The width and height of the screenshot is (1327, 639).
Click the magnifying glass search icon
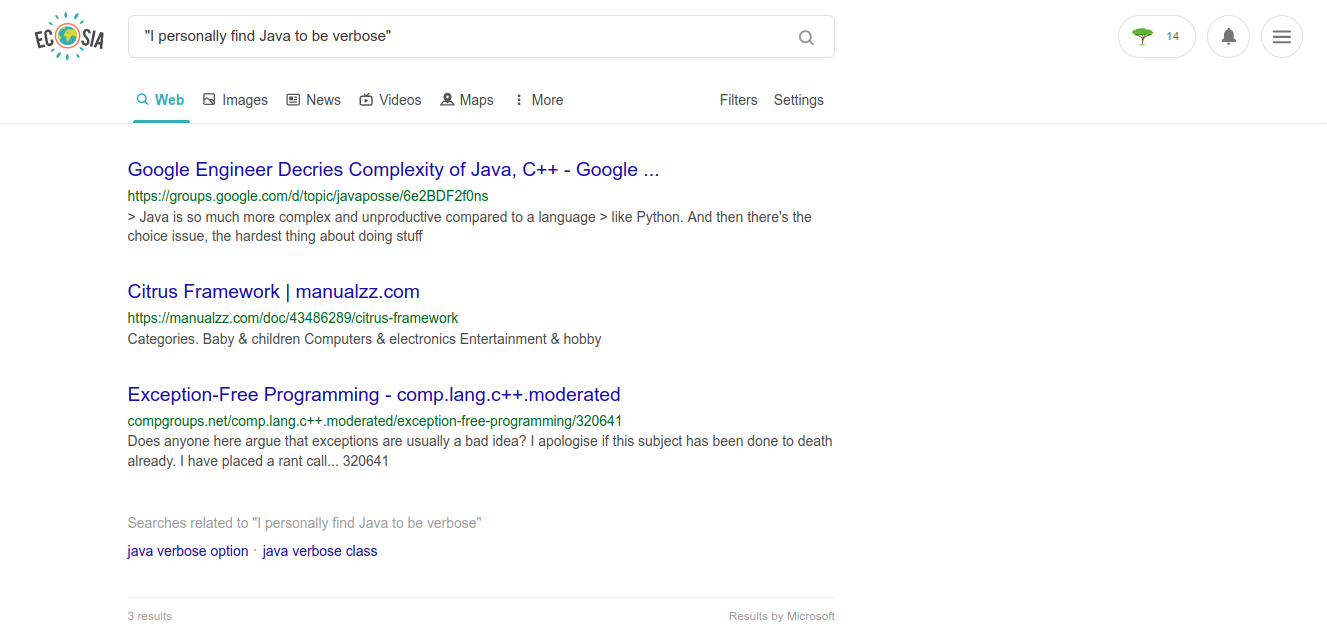tap(806, 38)
